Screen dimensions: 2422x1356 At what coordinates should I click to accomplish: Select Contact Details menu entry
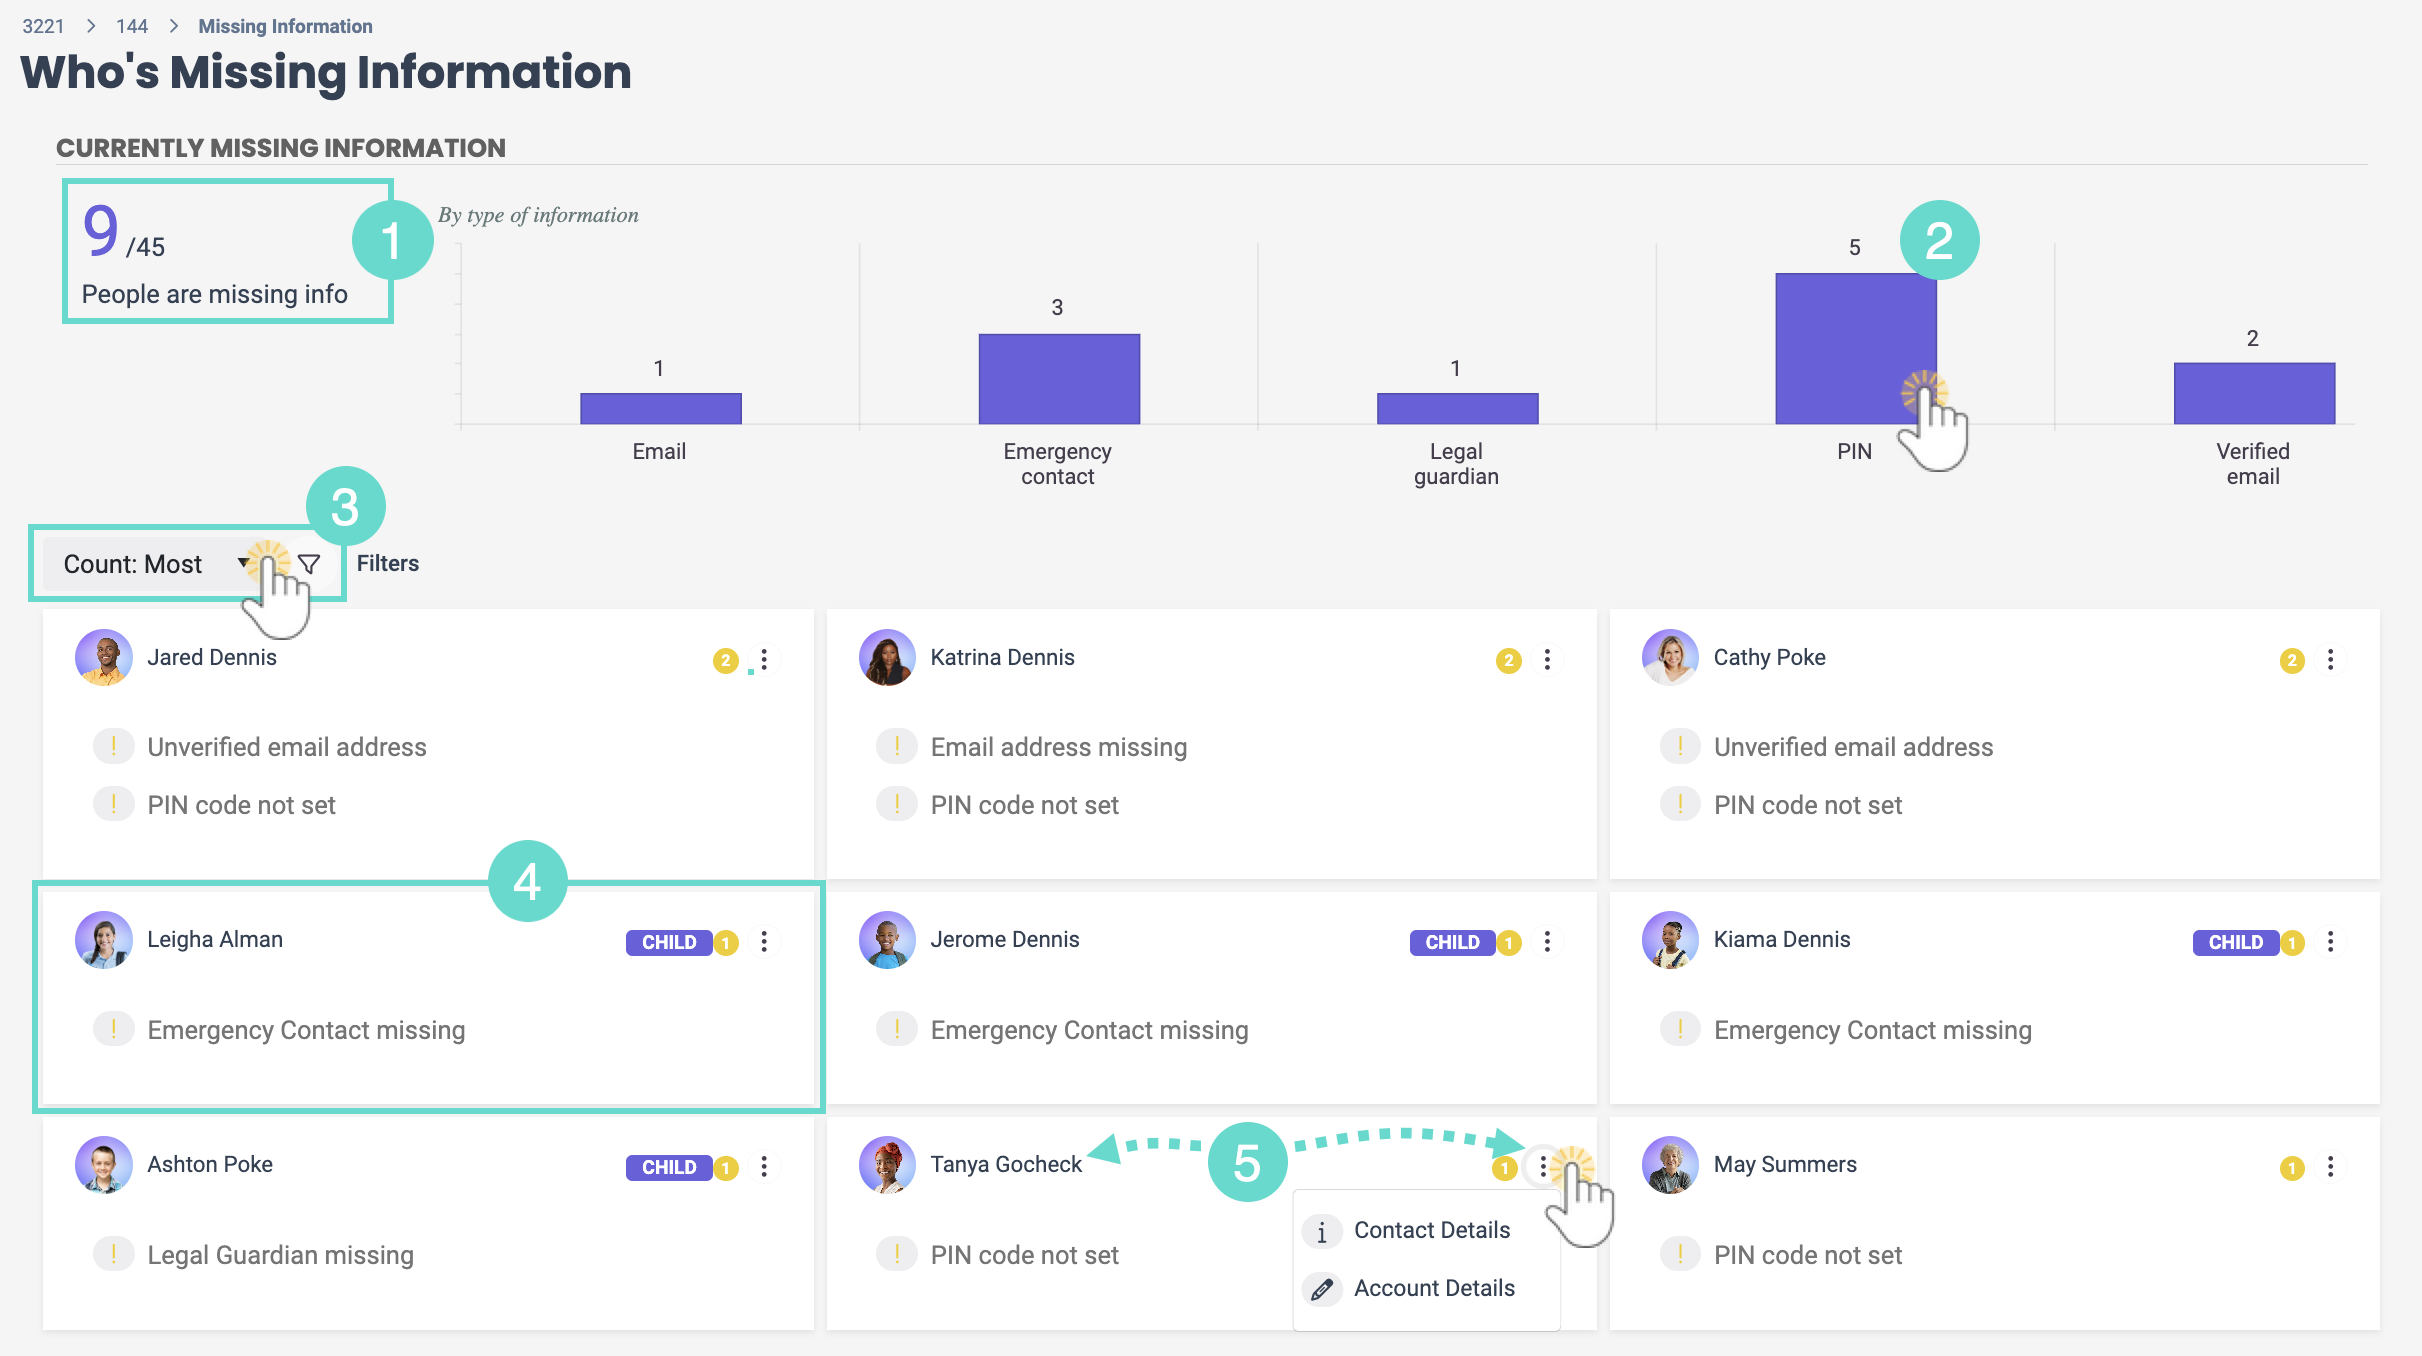coord(1431,1231)
